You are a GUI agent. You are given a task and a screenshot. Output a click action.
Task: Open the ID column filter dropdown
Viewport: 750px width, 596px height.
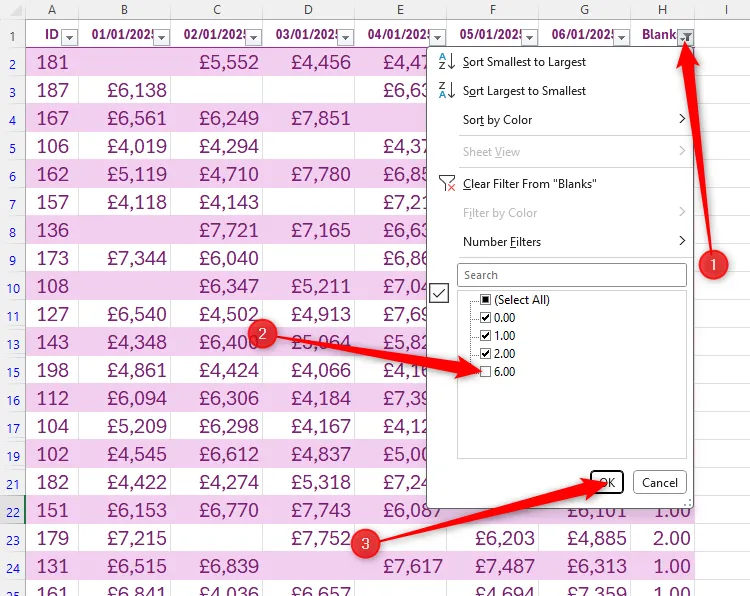click(69, 37)
